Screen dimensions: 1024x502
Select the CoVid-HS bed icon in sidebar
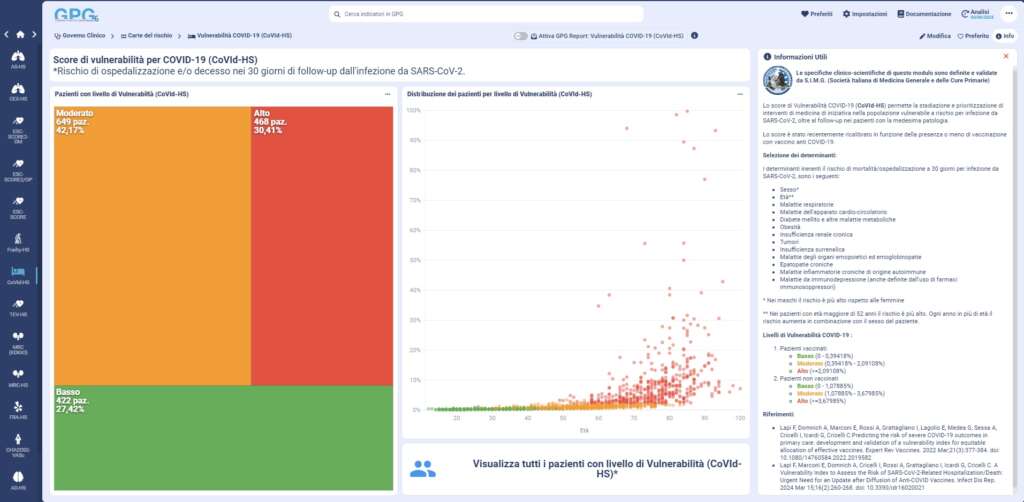pyautogui.click(x=18, y=273)
